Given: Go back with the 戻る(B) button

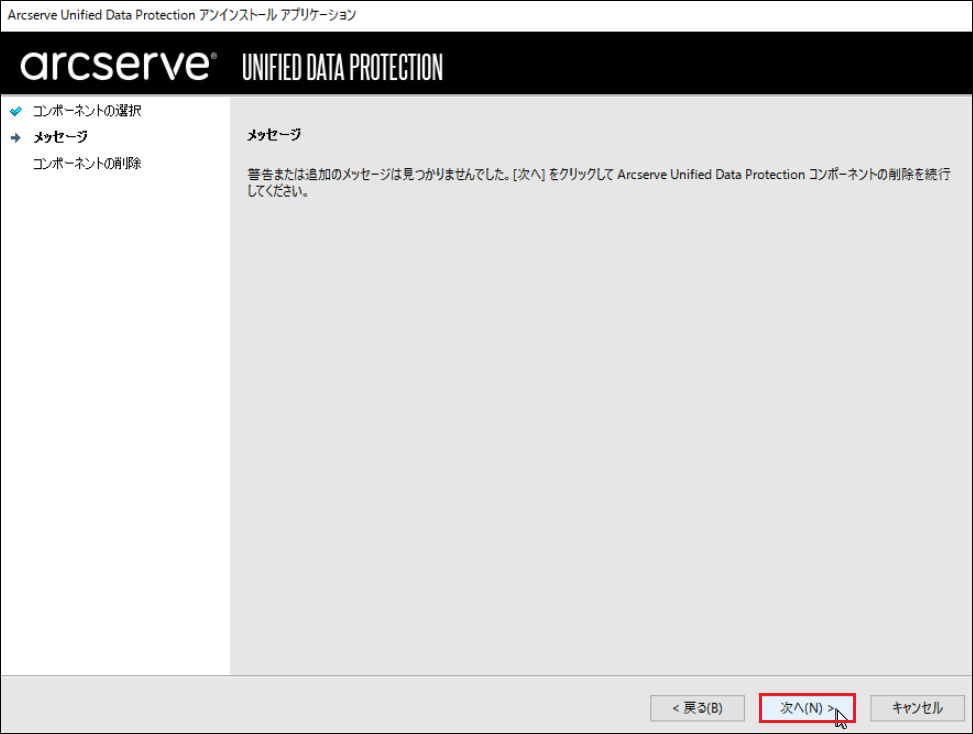Looking at the screenshot, I should pos(697,708).
